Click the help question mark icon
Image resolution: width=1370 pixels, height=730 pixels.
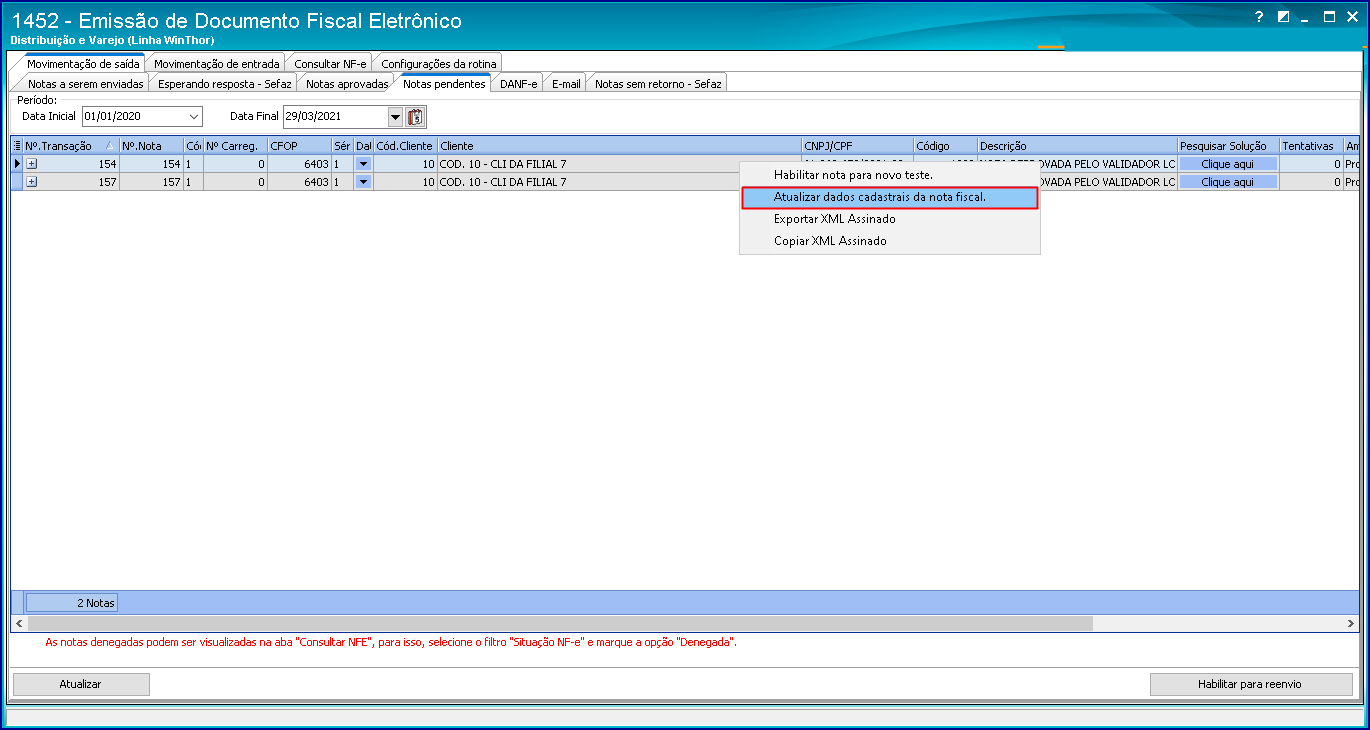coord(1259,17)
